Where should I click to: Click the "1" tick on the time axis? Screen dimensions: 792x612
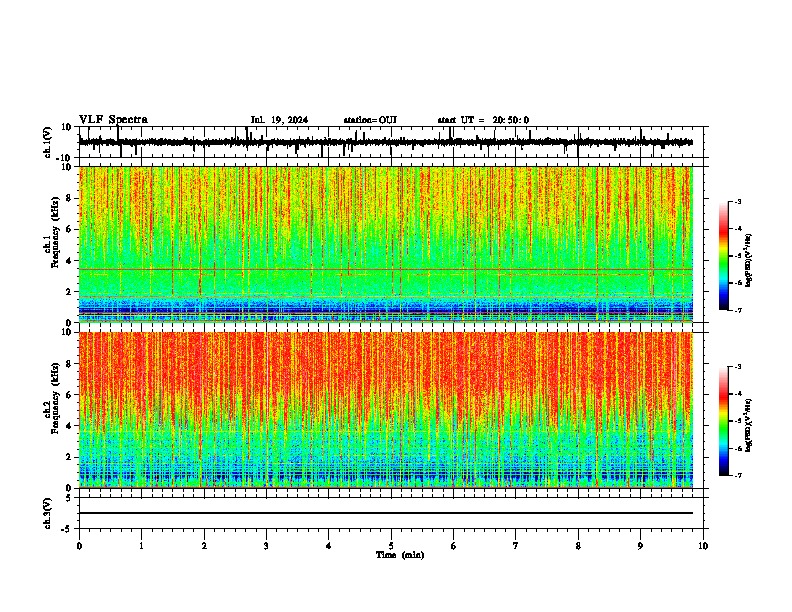pyautogui.click(x=141, y=546)
